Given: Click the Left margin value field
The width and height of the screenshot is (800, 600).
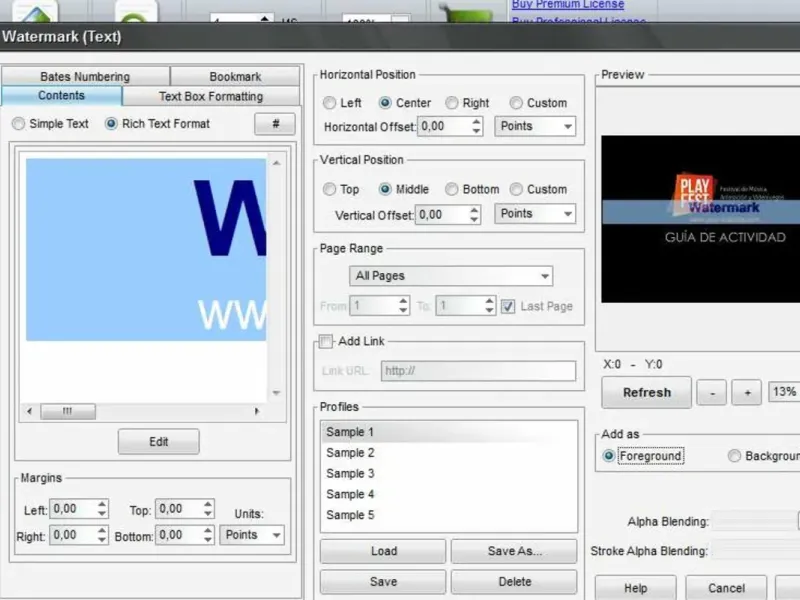Looking at the screenshot, I should click(73, 509).
